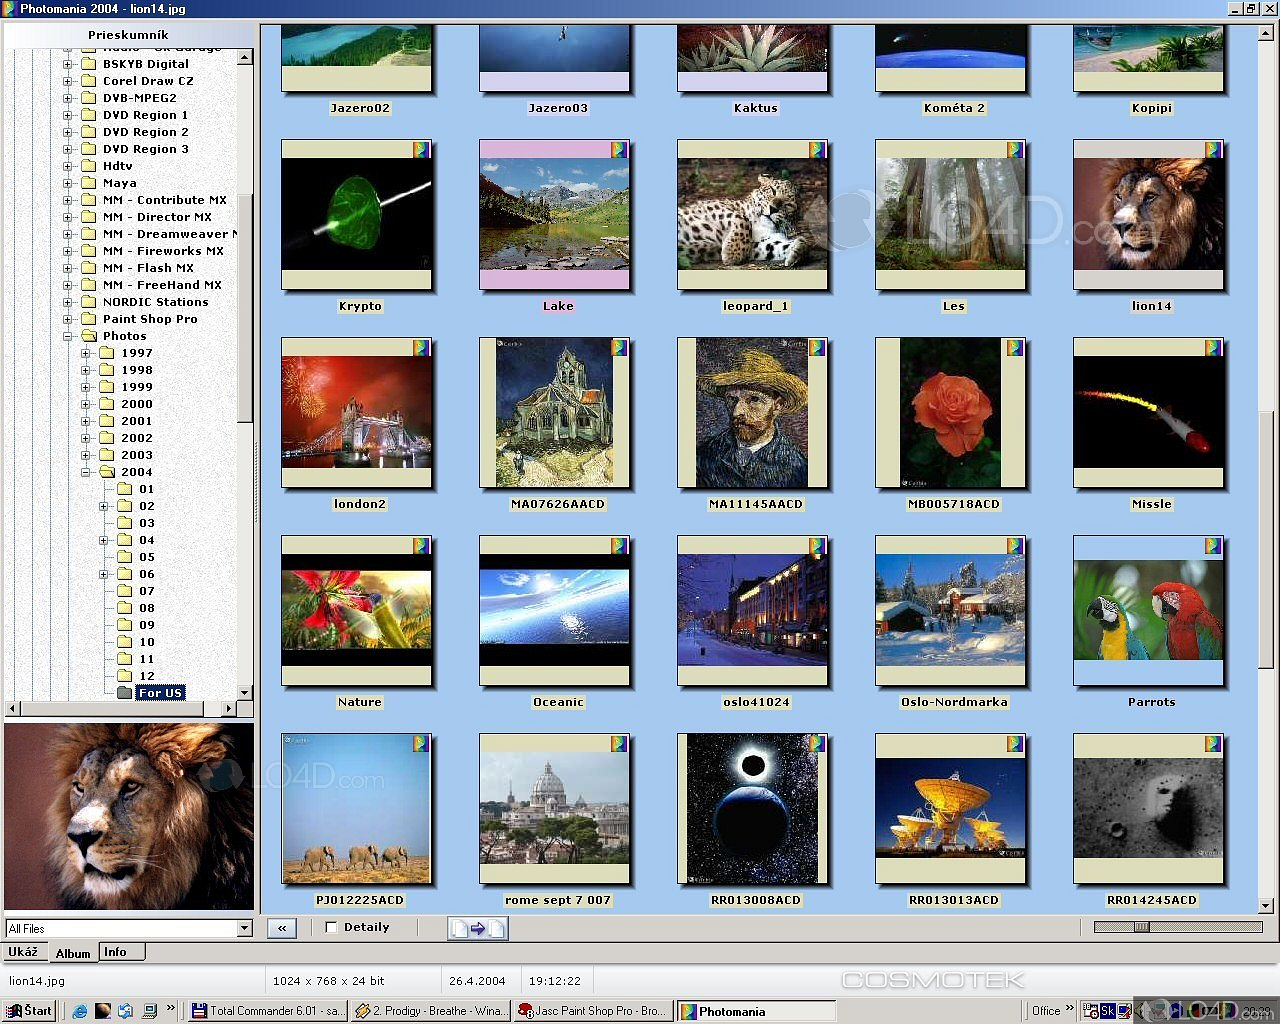Expand the 2003 folder node
Image resolution: width=1280 pixels, height=1024 pixels.
coord(86,455)
